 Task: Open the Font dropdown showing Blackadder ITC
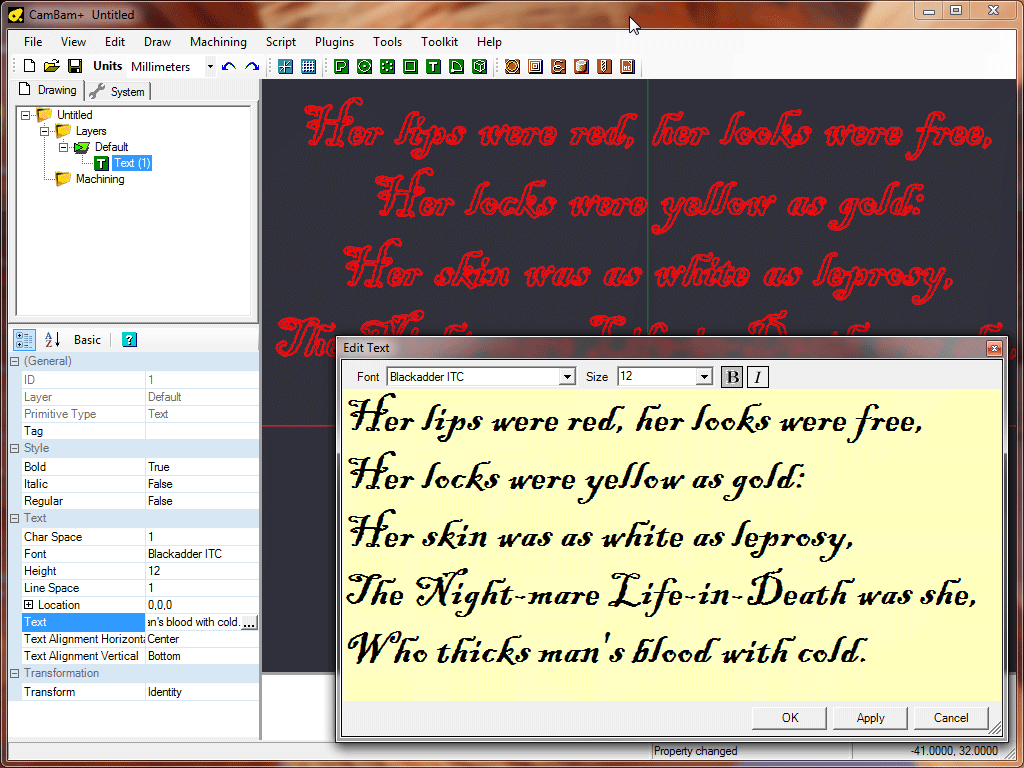(568, 377)
